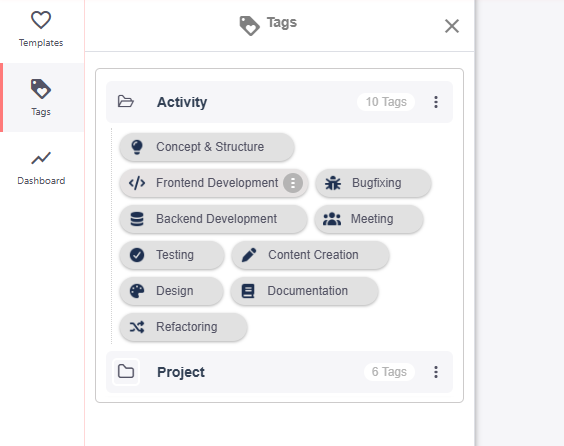Click the Design palette icon
This screenshot has width=564, height=446.
137,291
